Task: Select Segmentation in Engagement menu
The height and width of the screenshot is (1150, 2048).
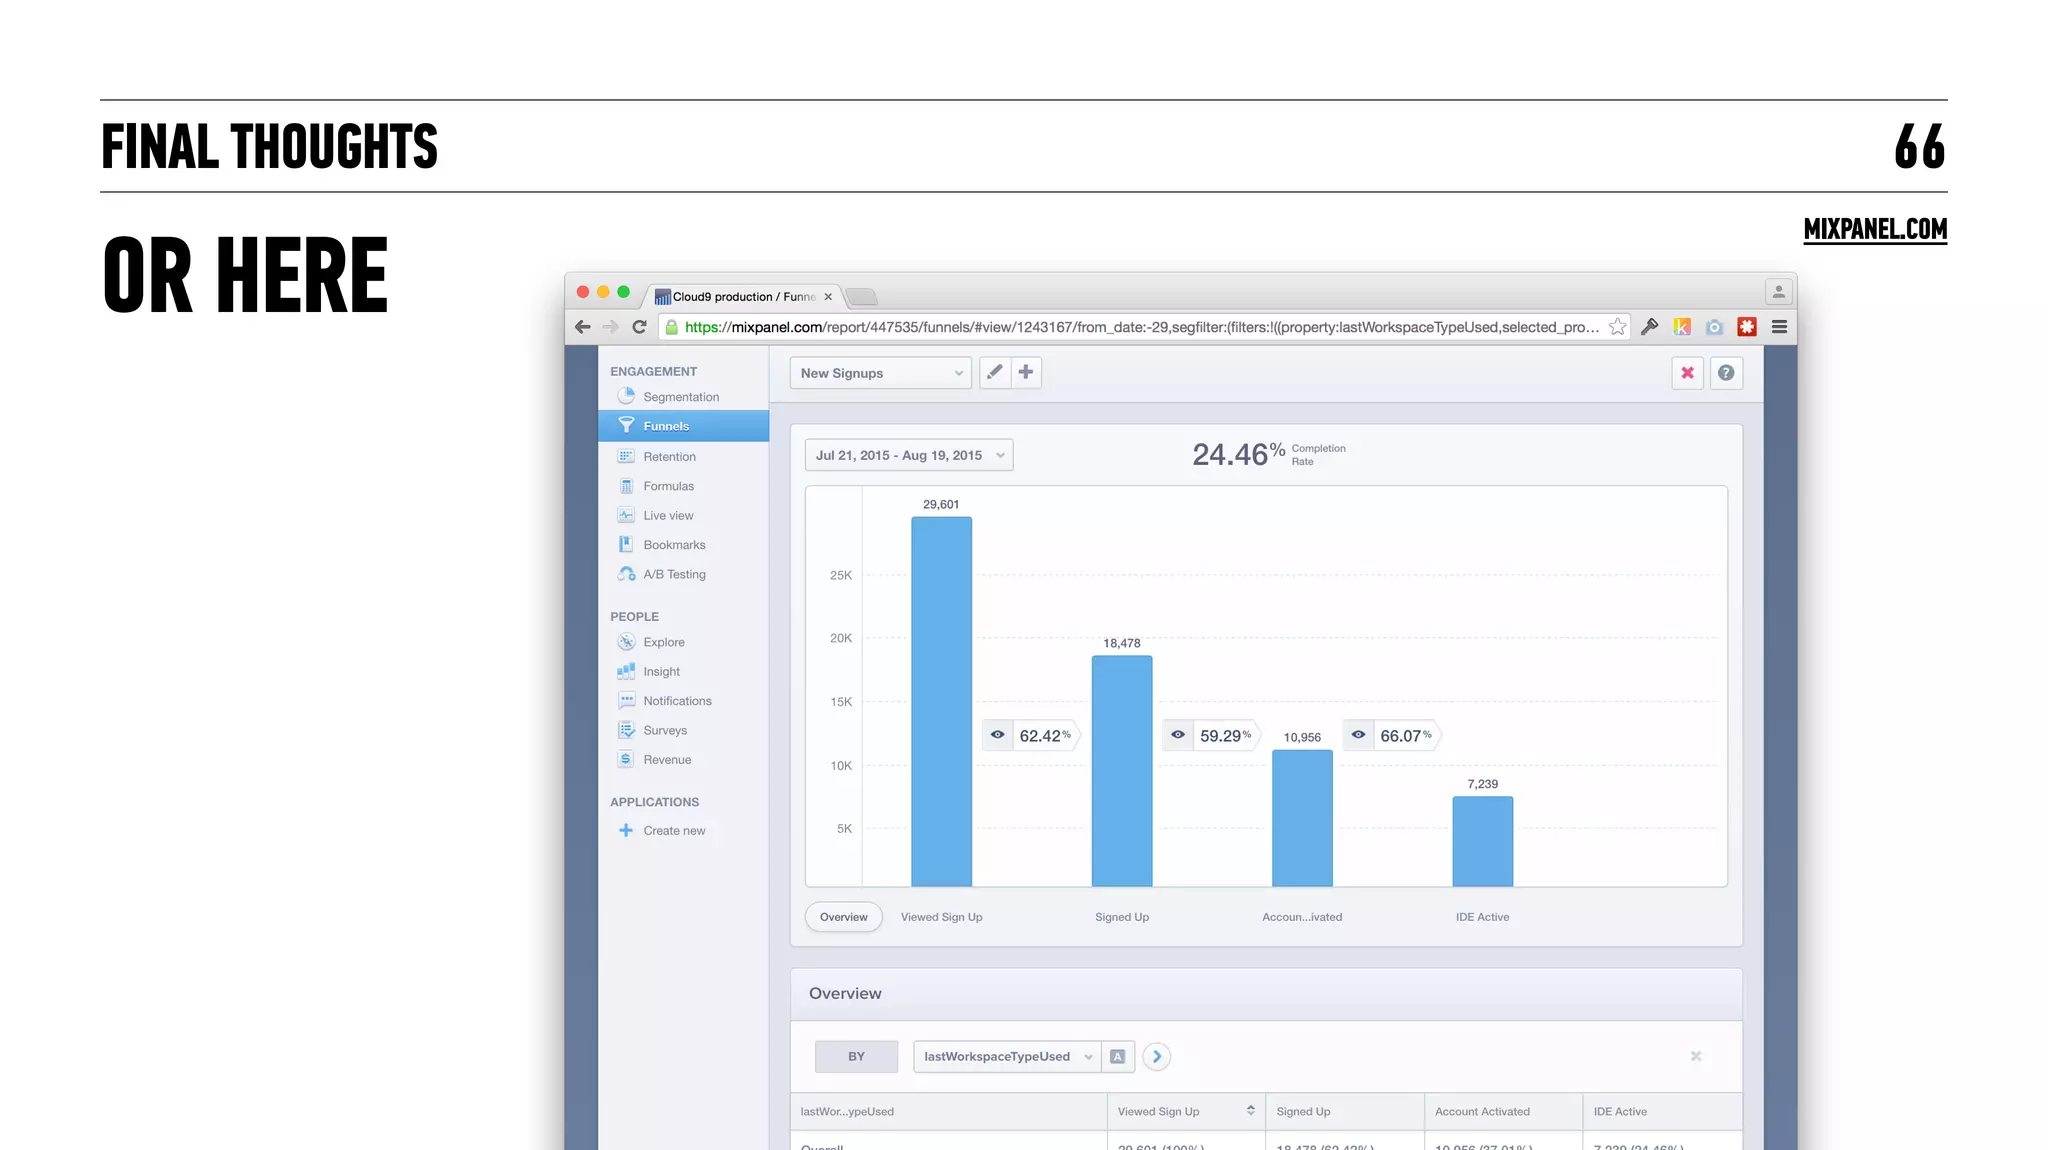Action: [x=680, y=397]
